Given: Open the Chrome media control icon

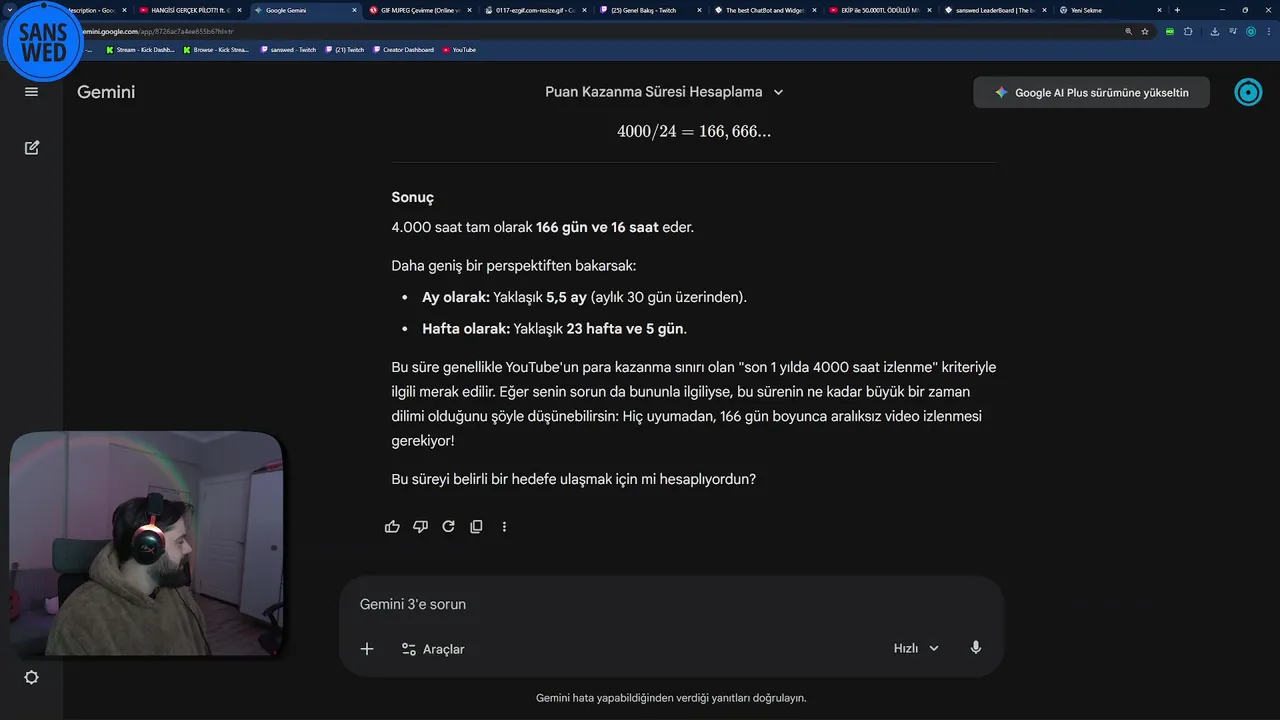Looking at the screenshot, I should pyautogui.click(x=1233, y=31).
